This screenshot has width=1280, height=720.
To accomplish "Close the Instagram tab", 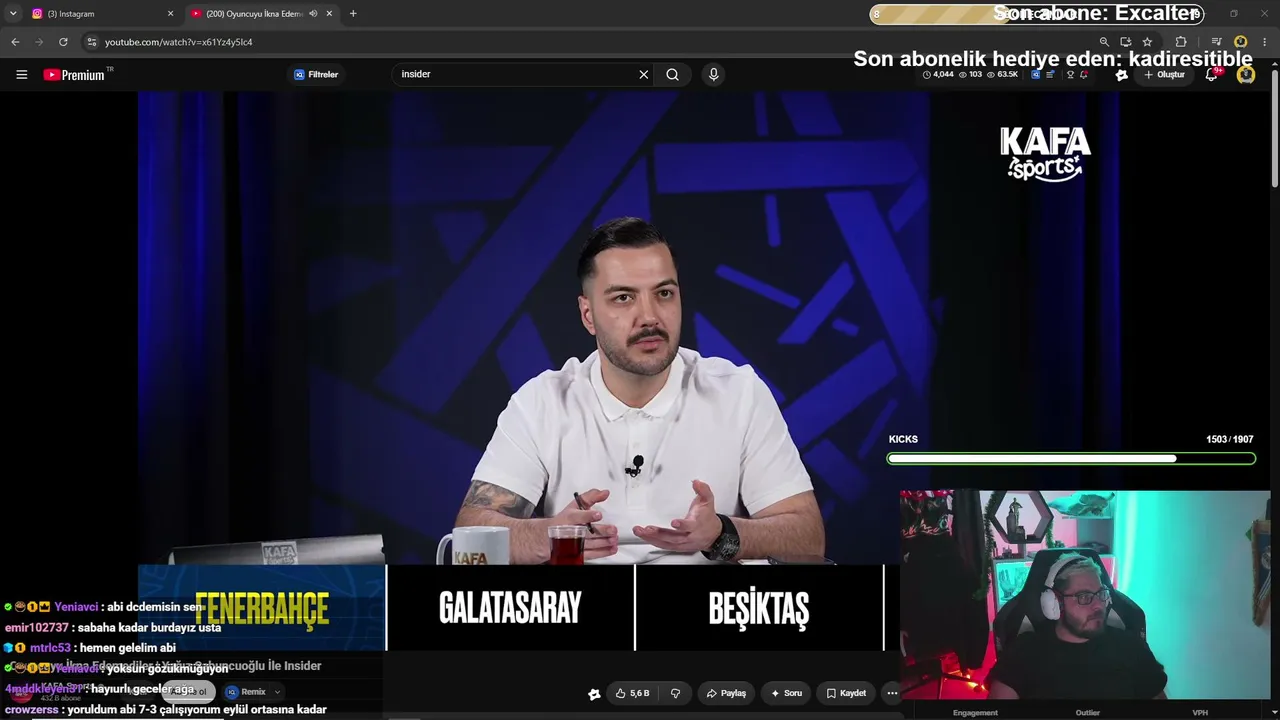I will [170, 14].
